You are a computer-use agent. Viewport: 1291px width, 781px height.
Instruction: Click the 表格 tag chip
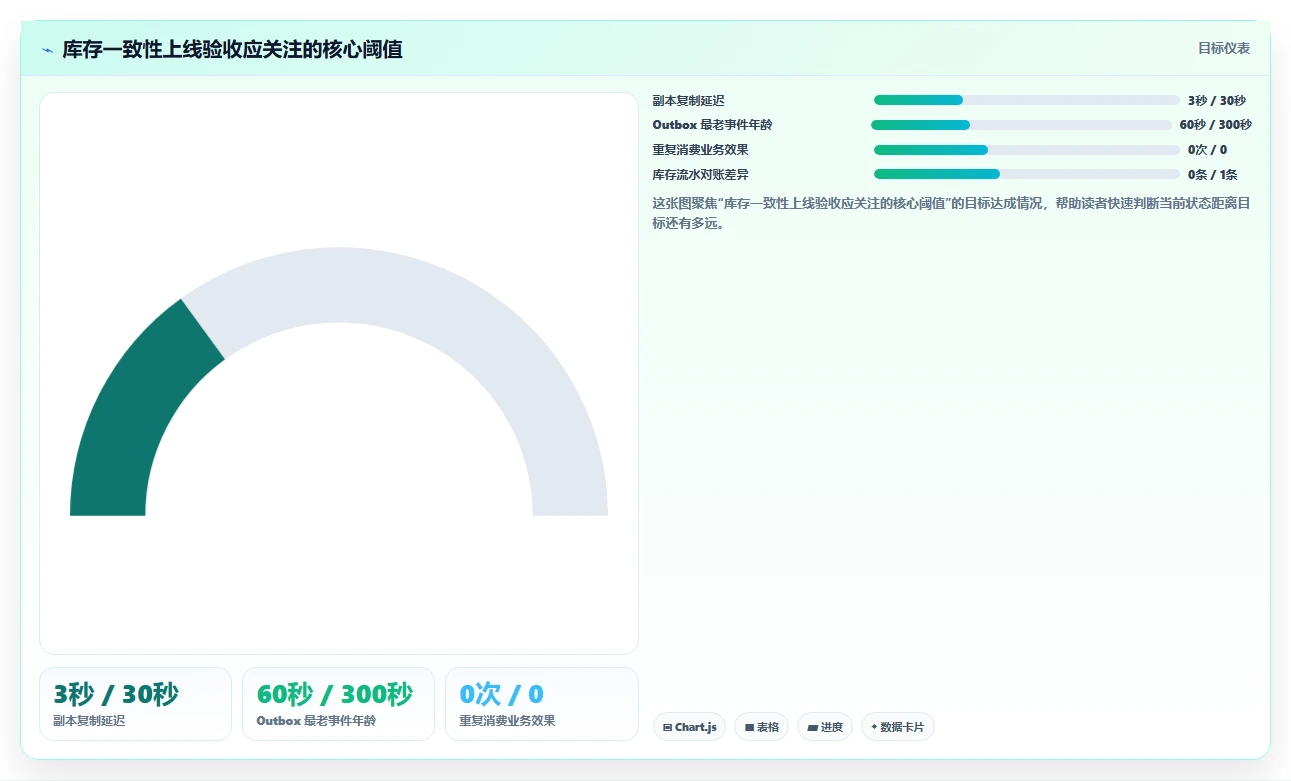point(761,727)
